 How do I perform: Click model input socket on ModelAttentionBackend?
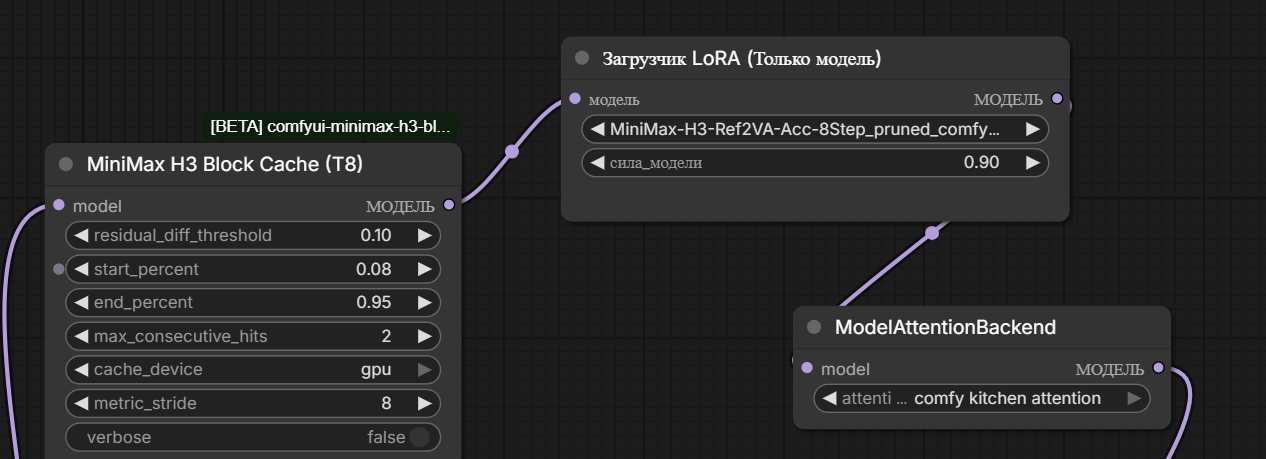(x=807, y=368)
